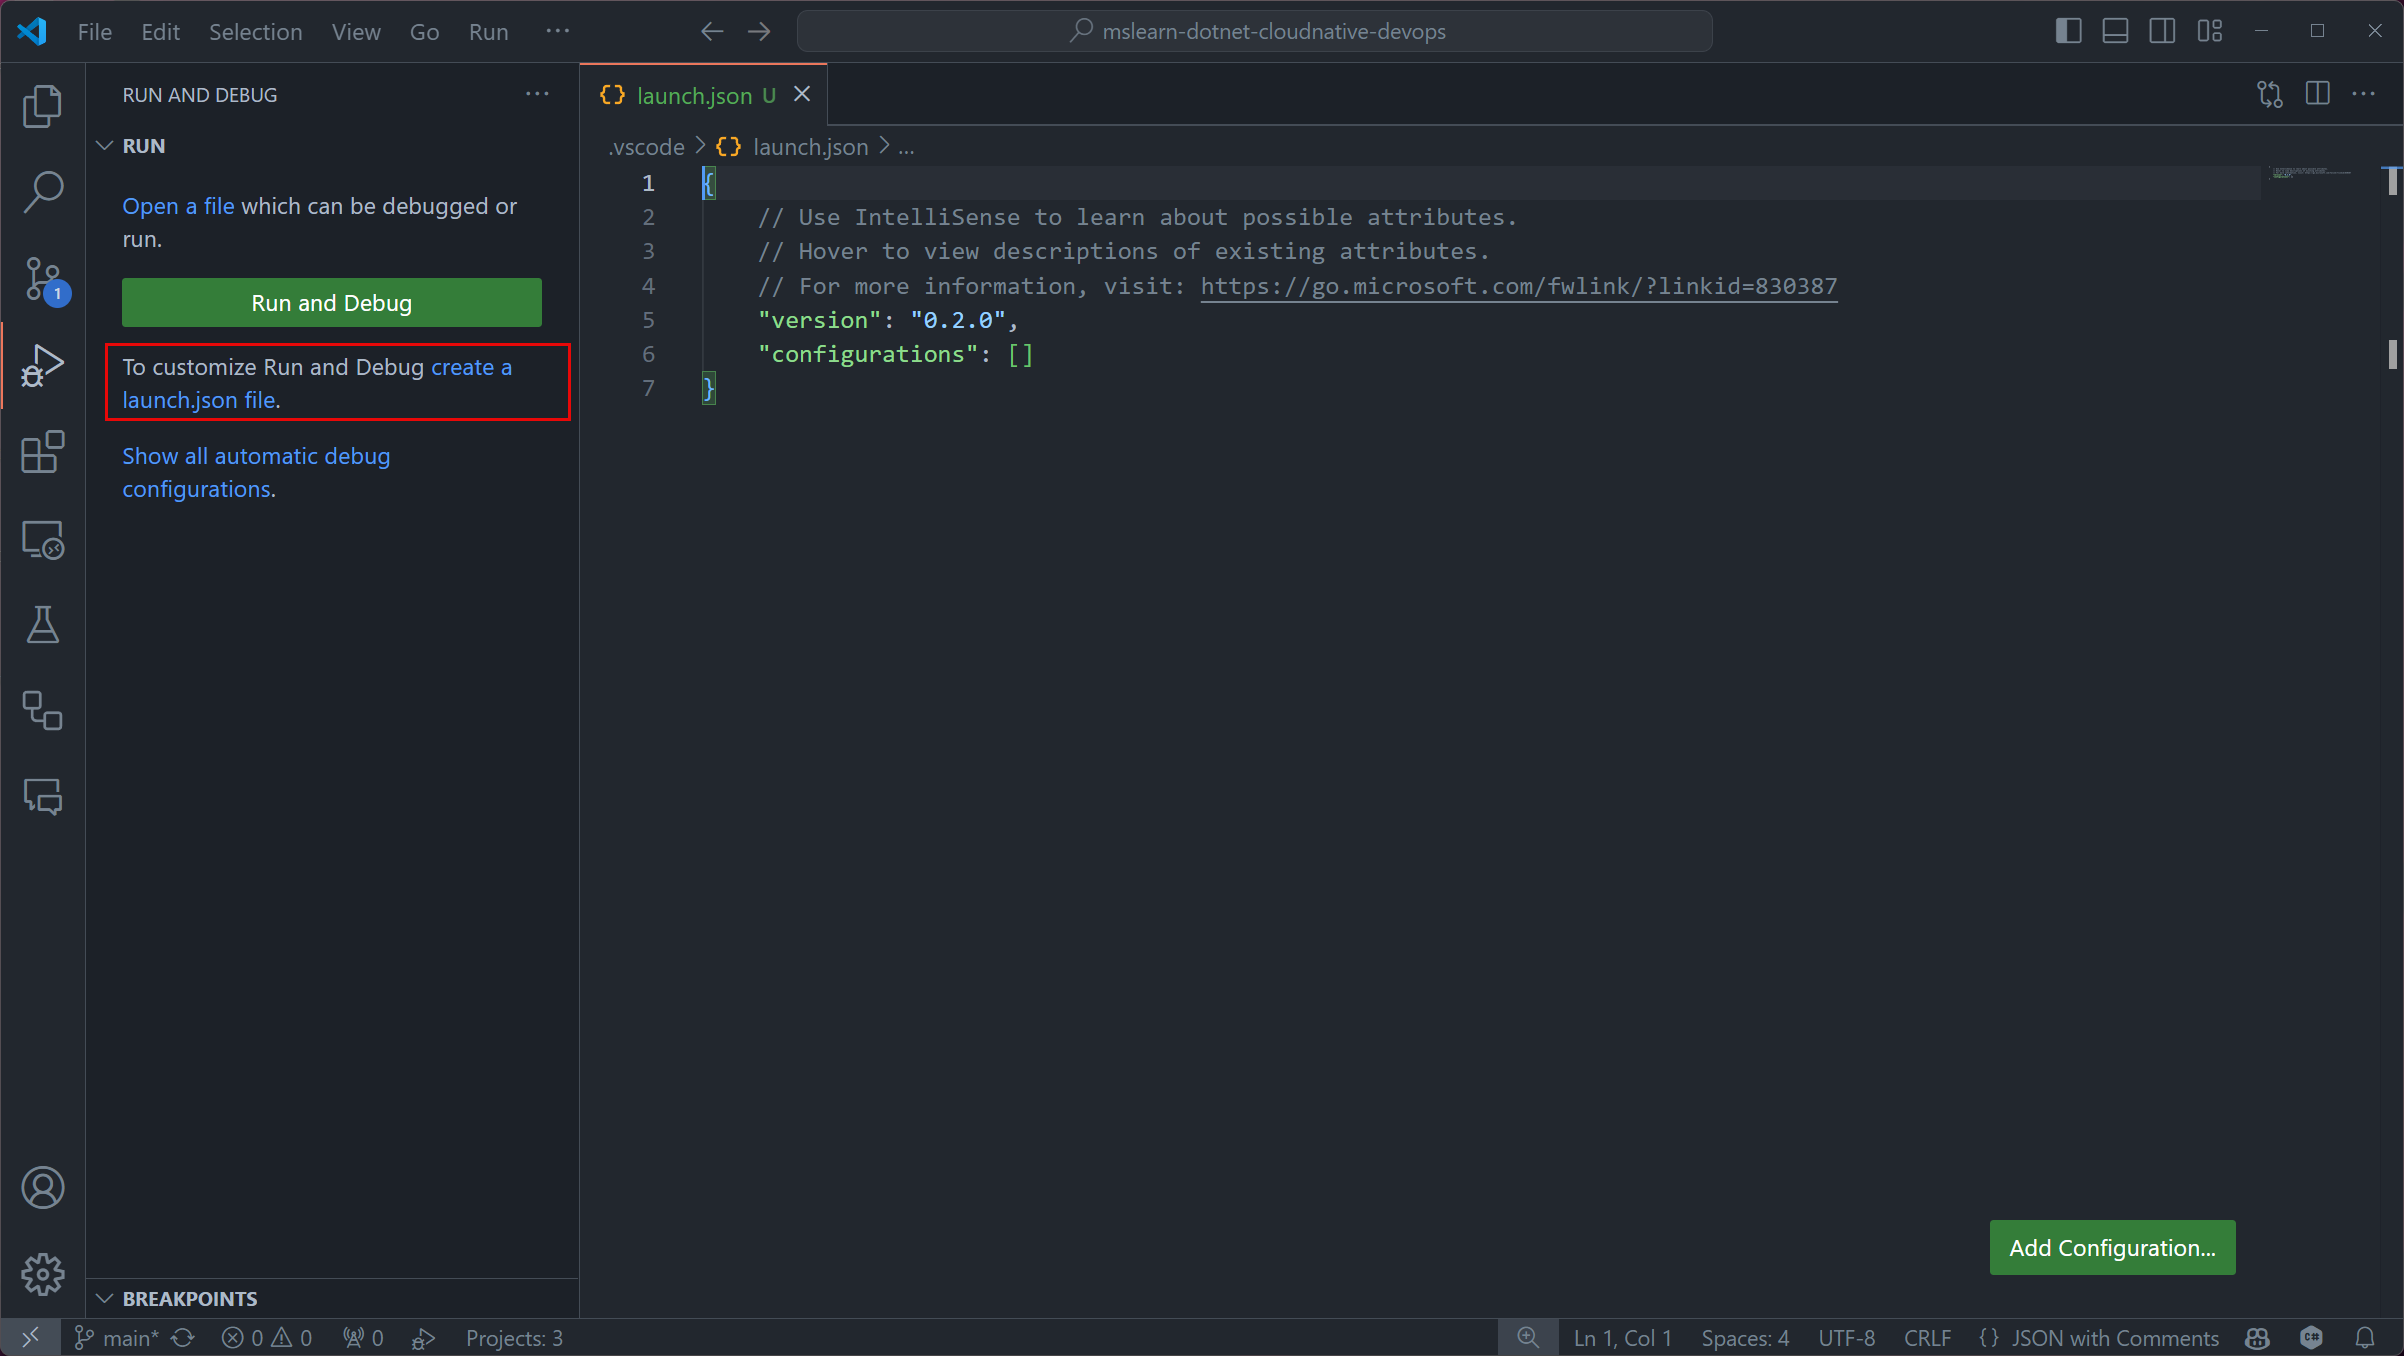Select the launch.json editor tab
Image resolution: width=2404 pixels, height=1356 pixels.
[x=694, y=95]
